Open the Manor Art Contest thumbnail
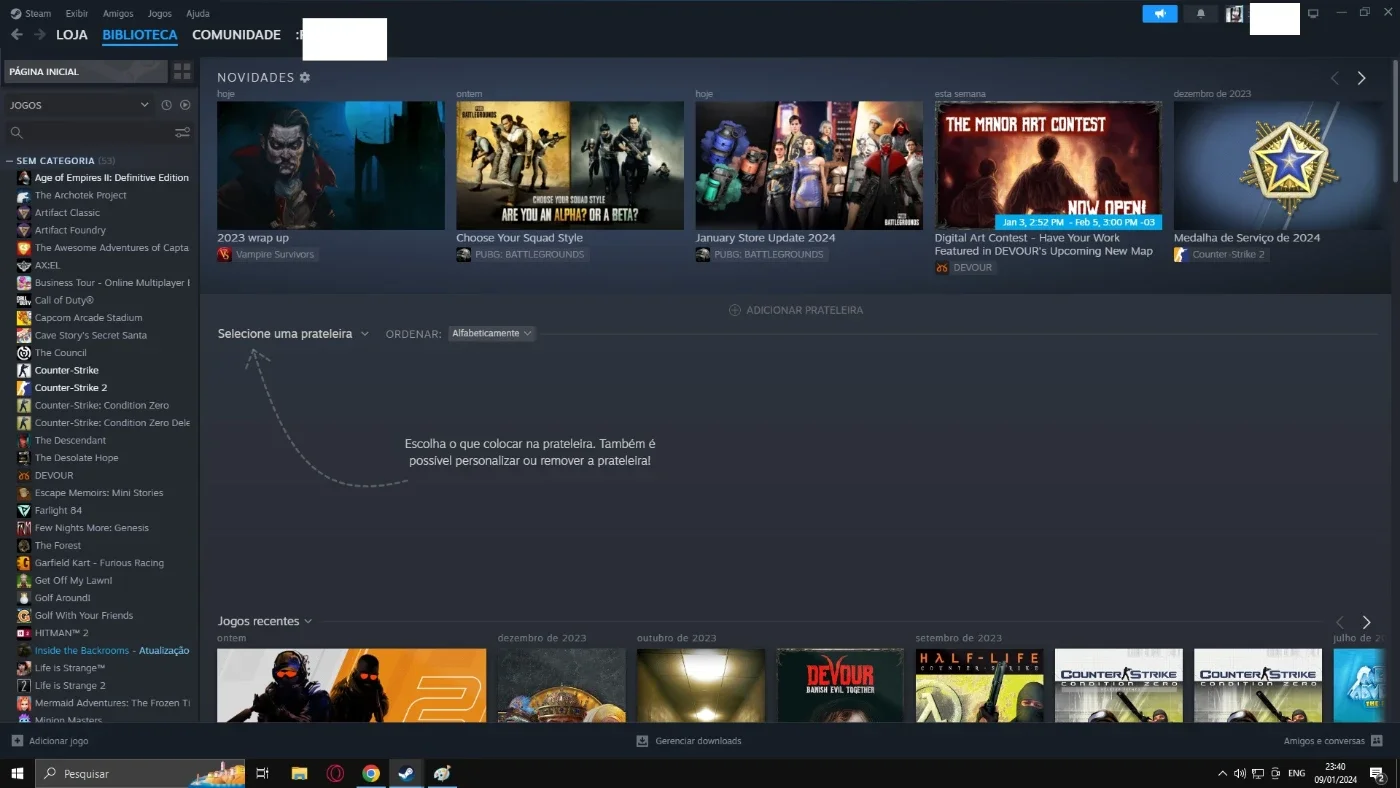 pyautogui.click(x=1048, y=165)
